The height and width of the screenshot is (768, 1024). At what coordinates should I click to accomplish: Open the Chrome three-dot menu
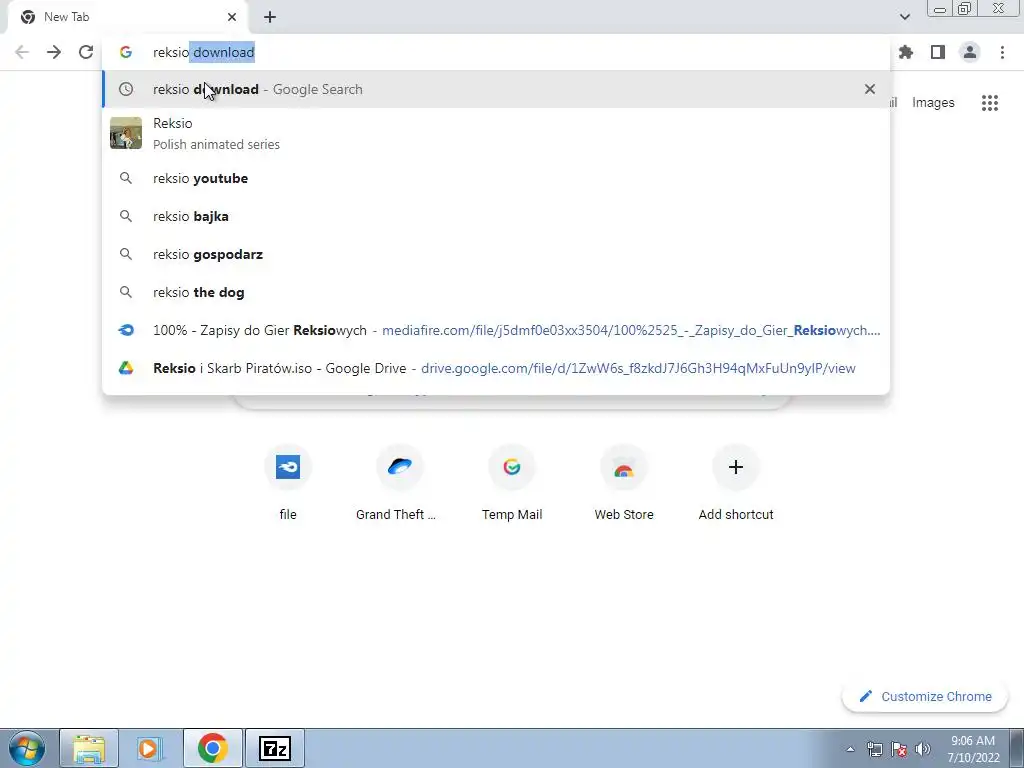click(1002, 52)
